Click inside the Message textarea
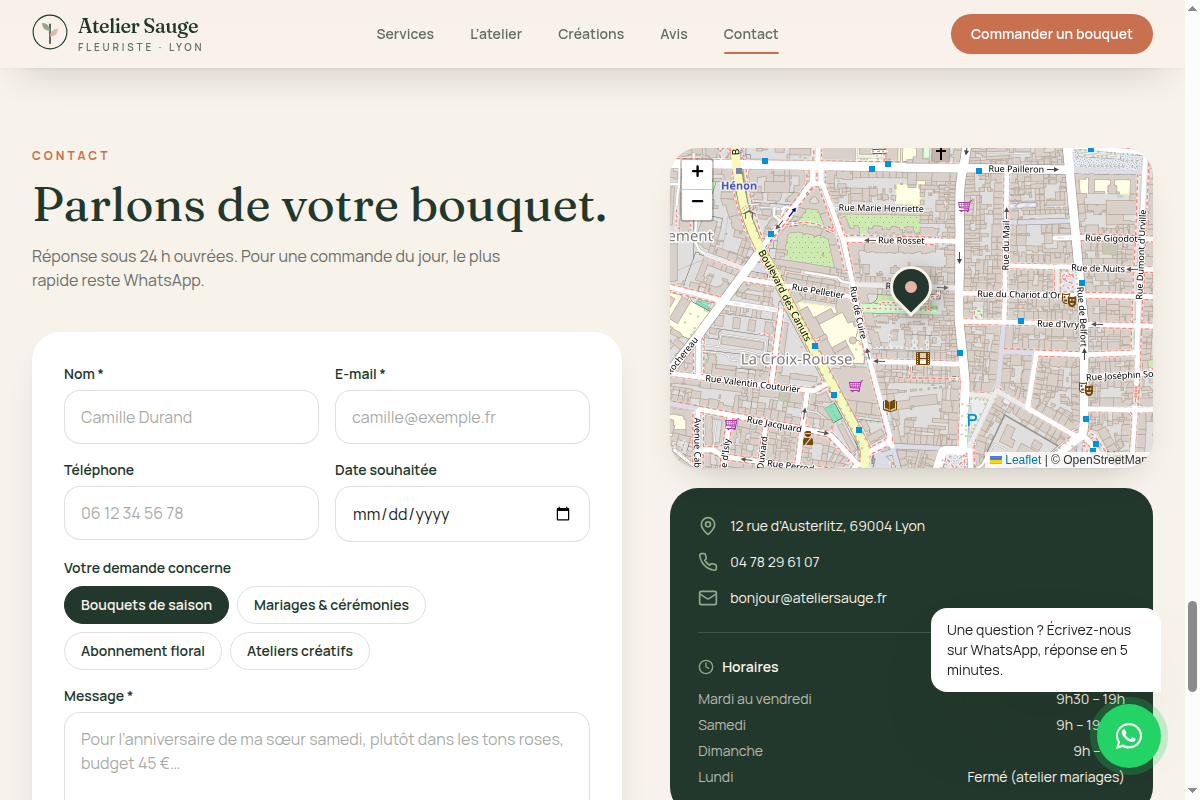 coord(327,757)
